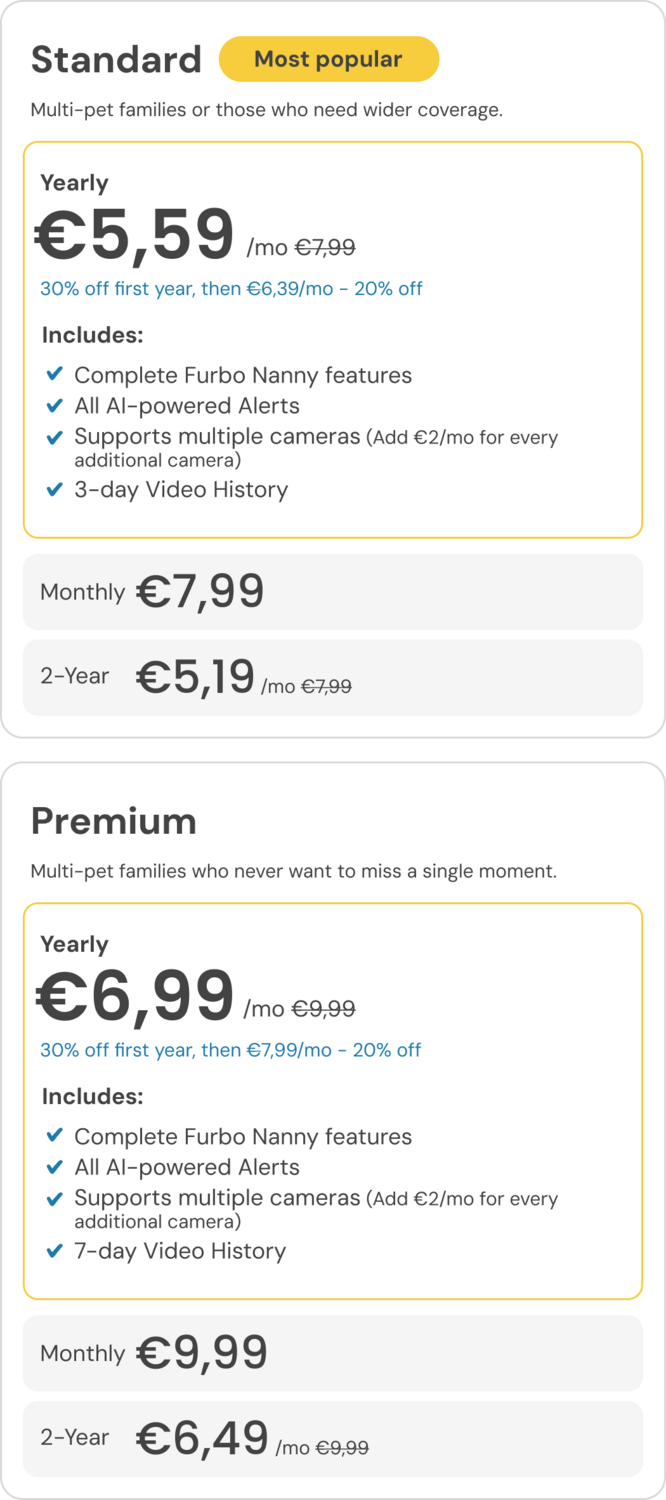Screen dimensions: 666x1500
Task: Click Premium plan's AI-powered Alerts checkmark
Action: (55, 1167)
